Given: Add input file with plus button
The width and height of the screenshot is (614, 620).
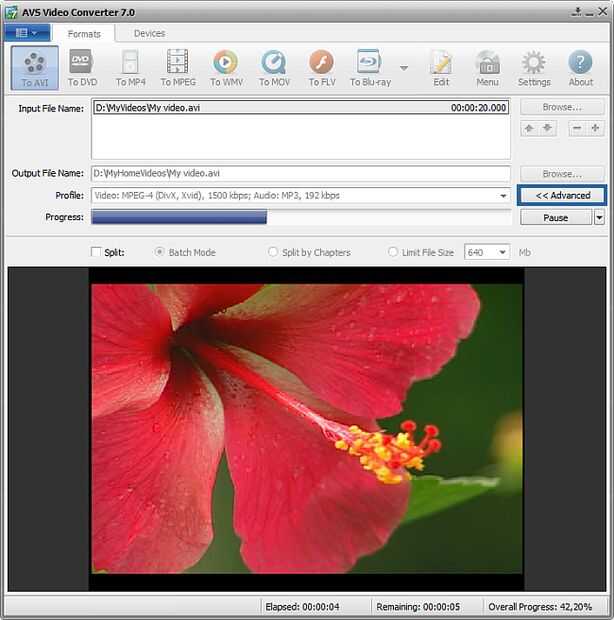Looking at the screenshot, I should (x=595, y=128).
